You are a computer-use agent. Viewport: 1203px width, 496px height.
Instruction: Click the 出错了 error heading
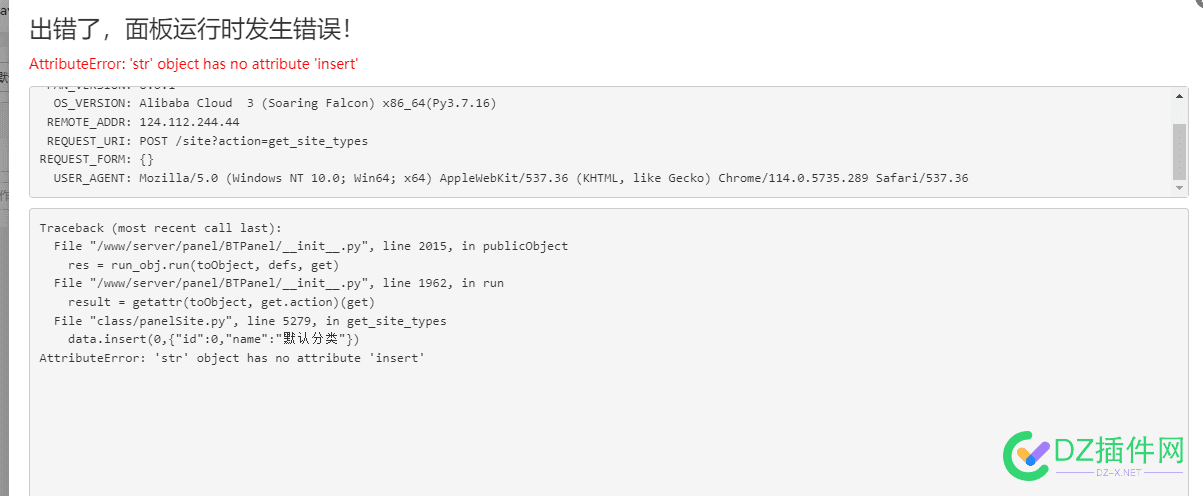[x=190, y=29]
